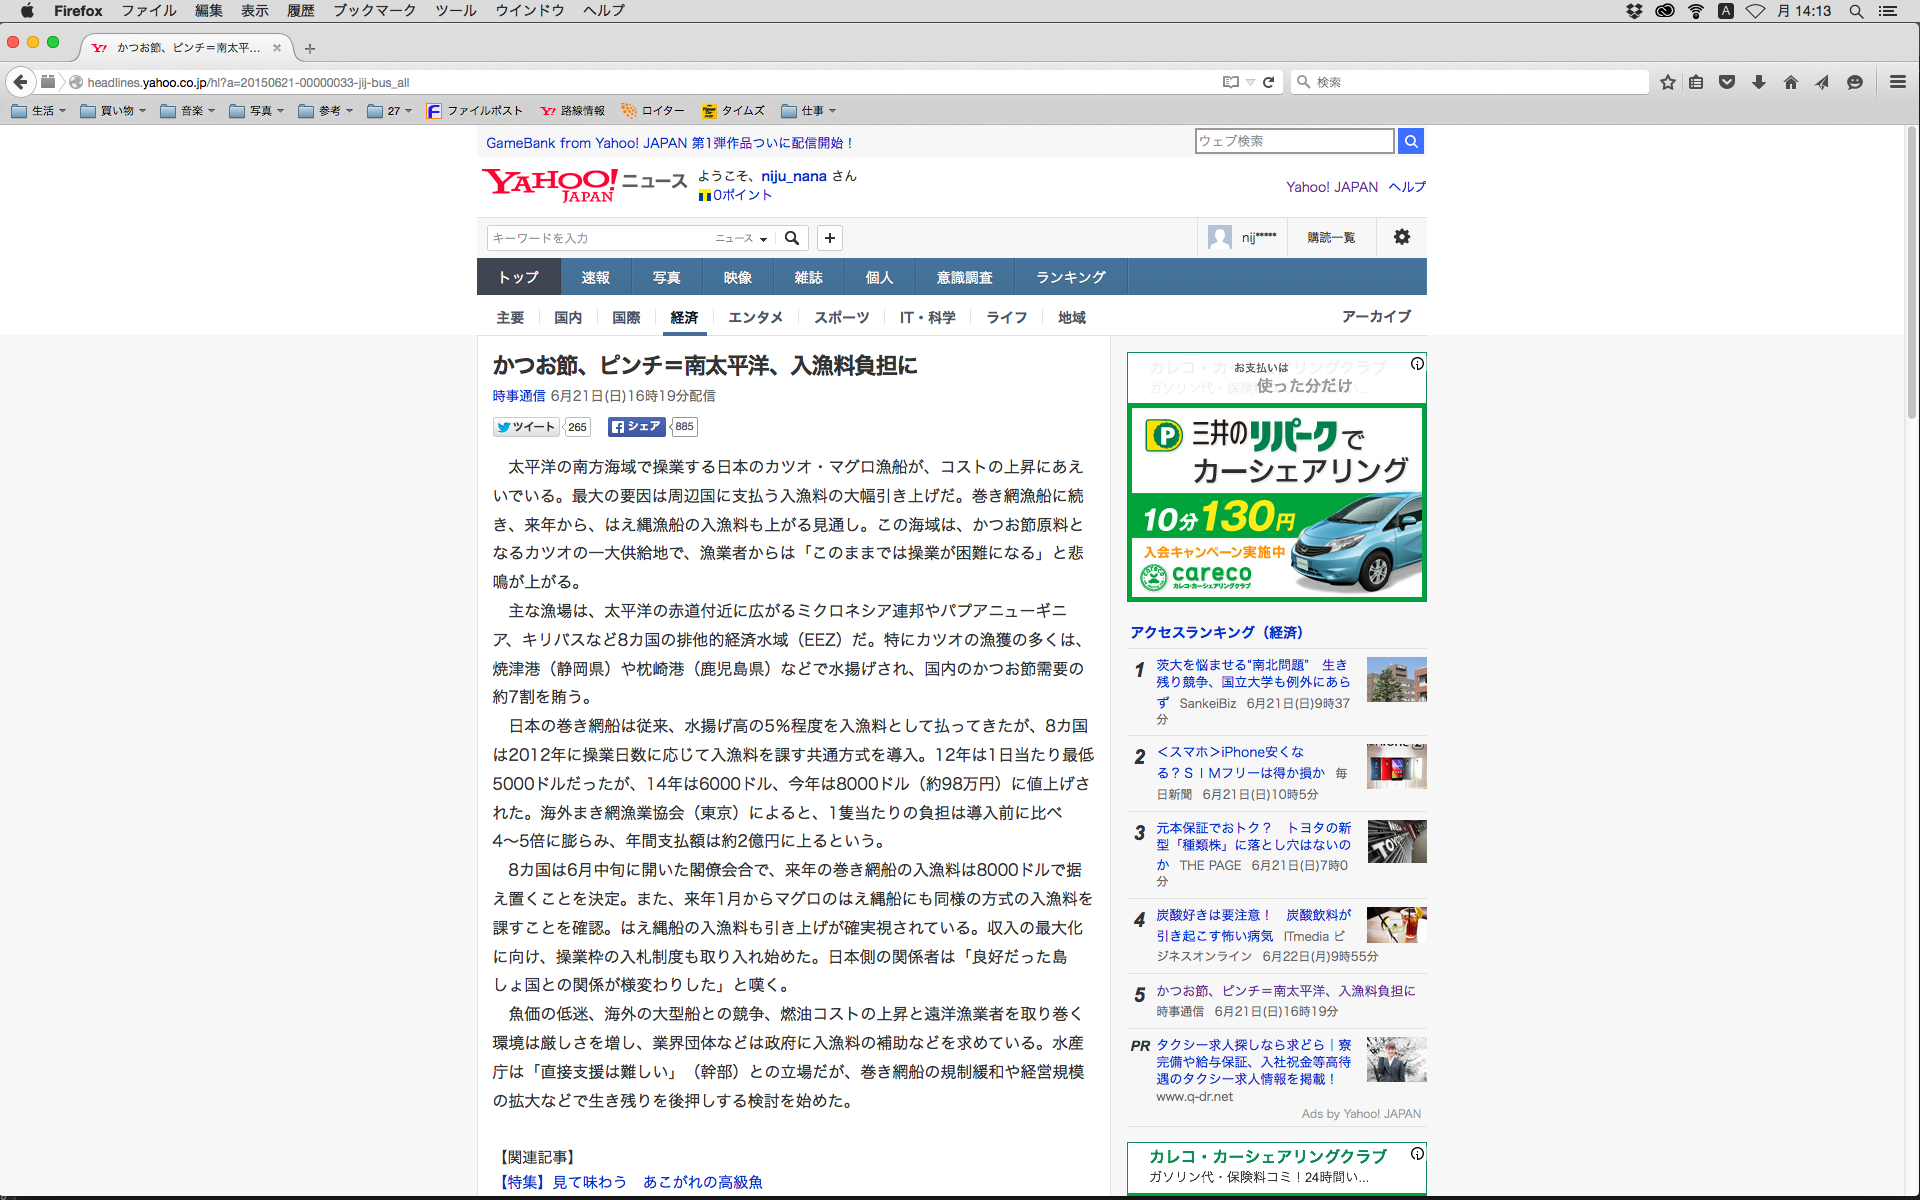Open the Firefox downloads arrow icon

pyautogui.click(x=1759, y=82)
